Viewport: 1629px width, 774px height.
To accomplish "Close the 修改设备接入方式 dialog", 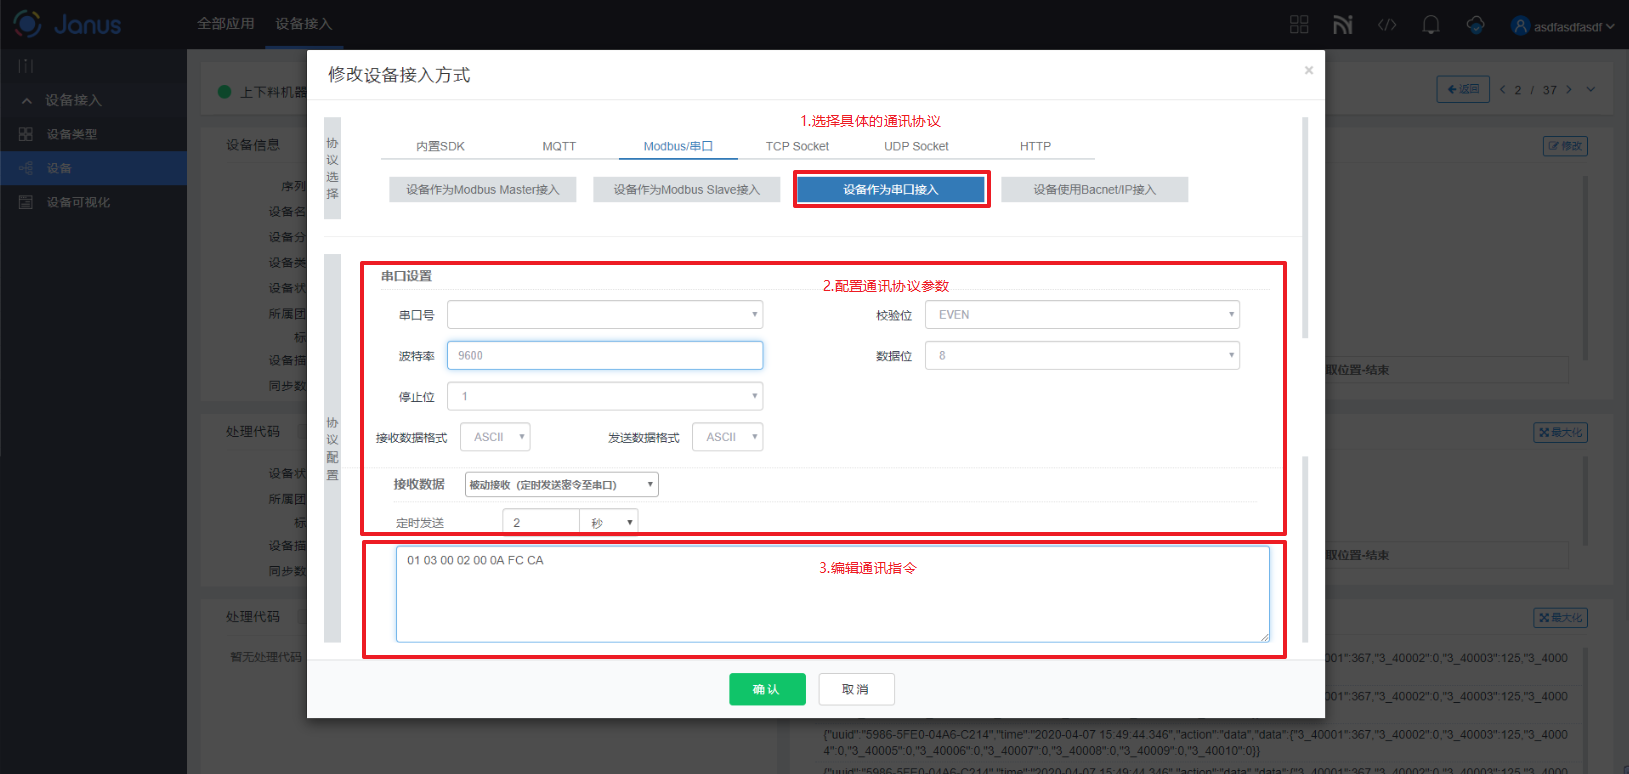I will coord(1308,70).
